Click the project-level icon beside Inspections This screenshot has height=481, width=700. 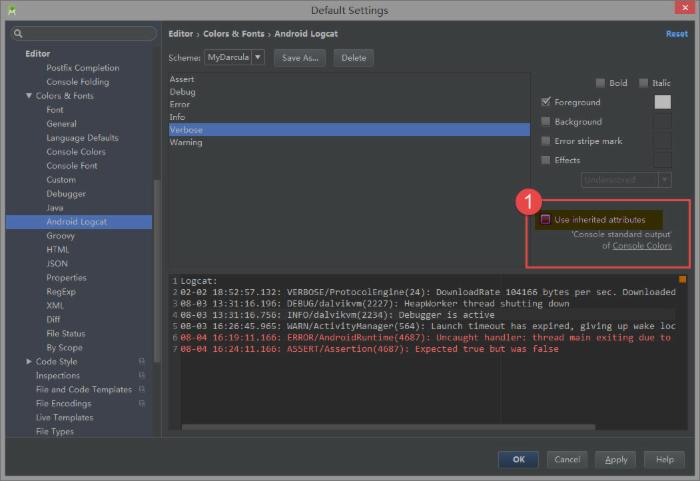(142, 376)
